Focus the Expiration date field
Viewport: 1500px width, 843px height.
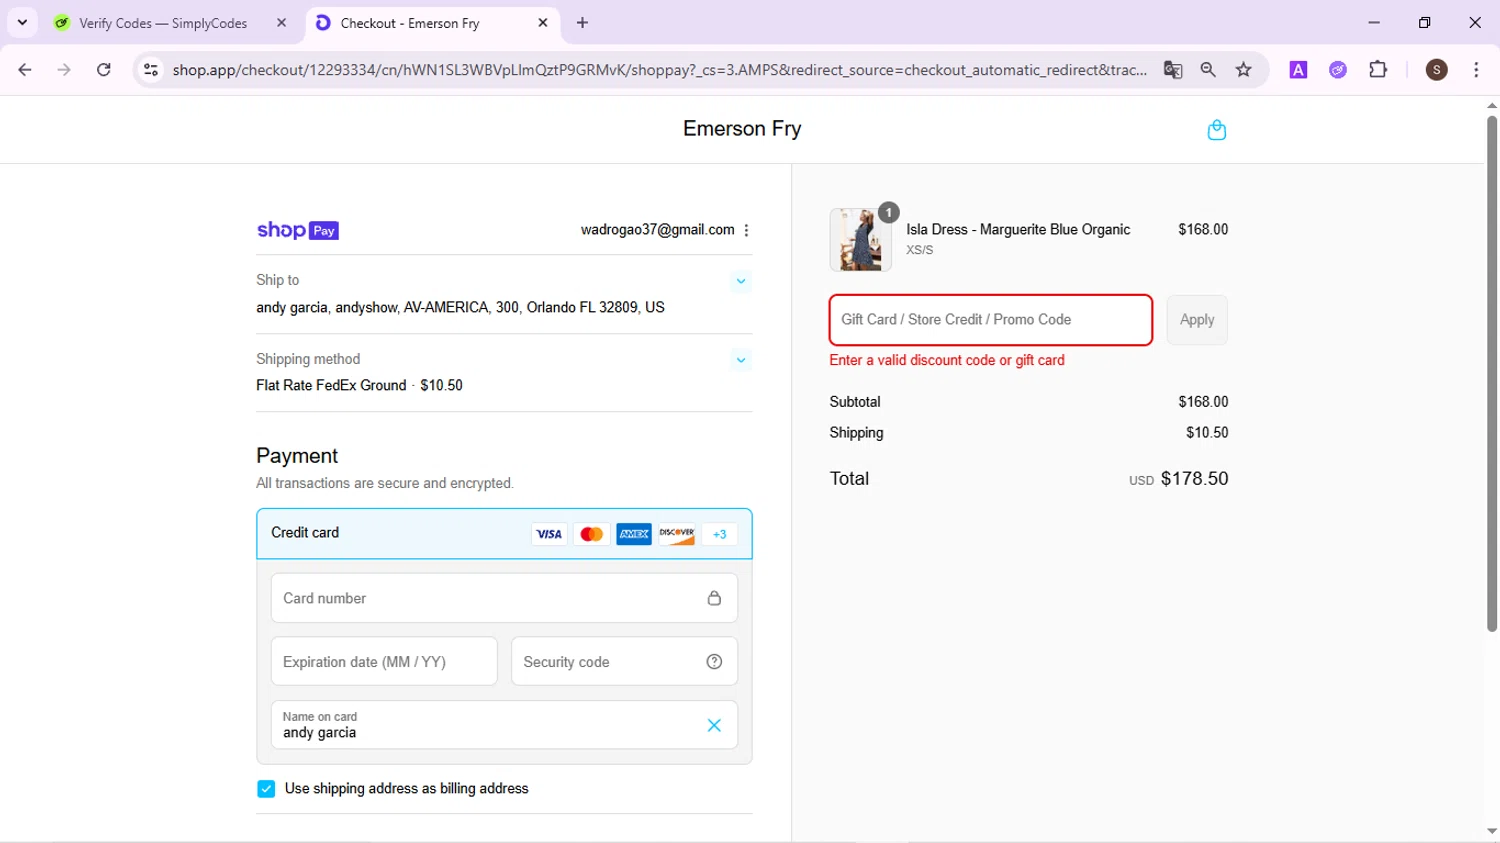click(x=384, y=661)
